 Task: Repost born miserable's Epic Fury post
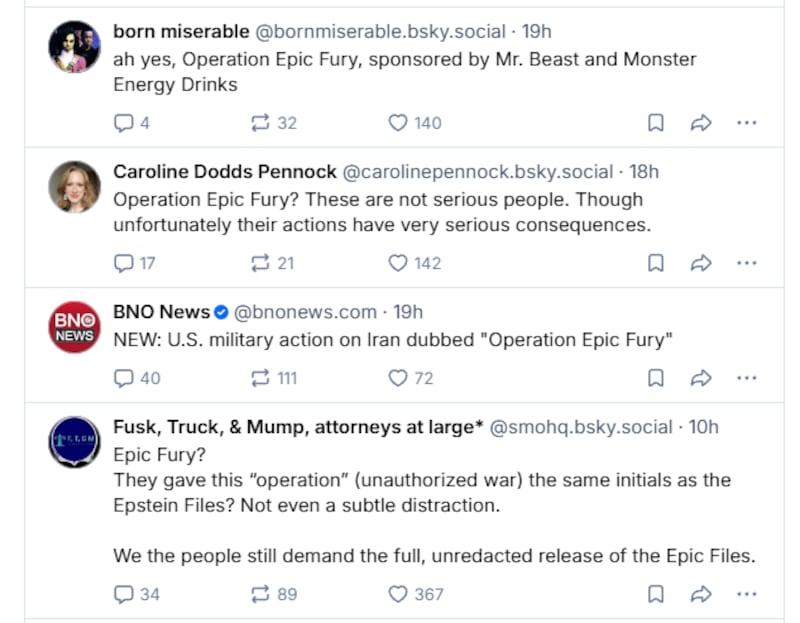[261, 123]
